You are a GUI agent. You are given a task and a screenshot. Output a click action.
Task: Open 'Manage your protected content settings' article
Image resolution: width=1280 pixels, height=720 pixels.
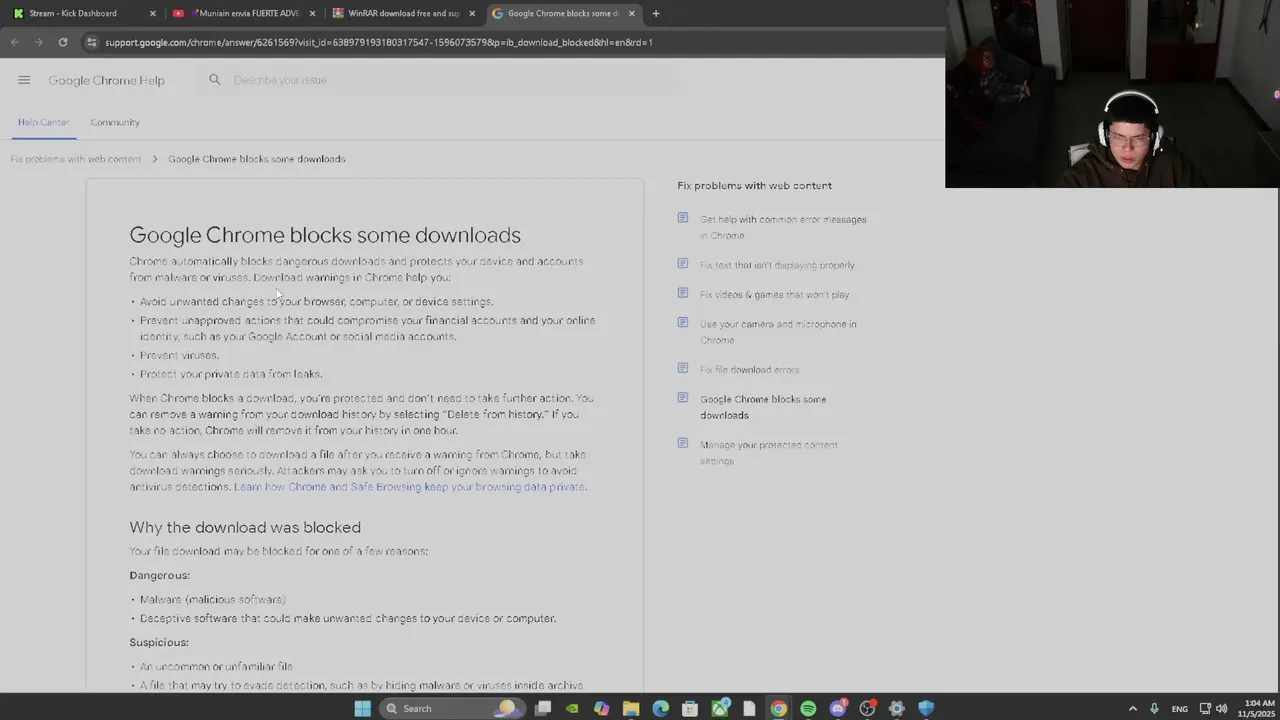769,453
